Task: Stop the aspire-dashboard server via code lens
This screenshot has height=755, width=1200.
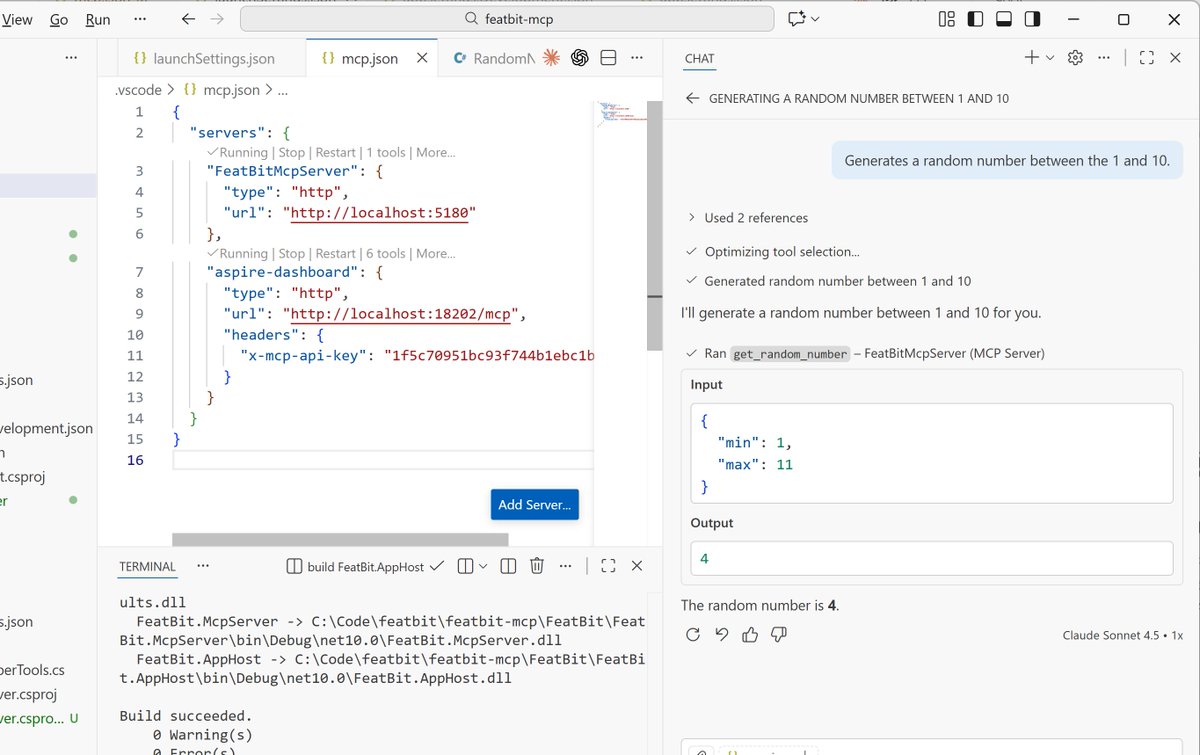Action: 291,254
